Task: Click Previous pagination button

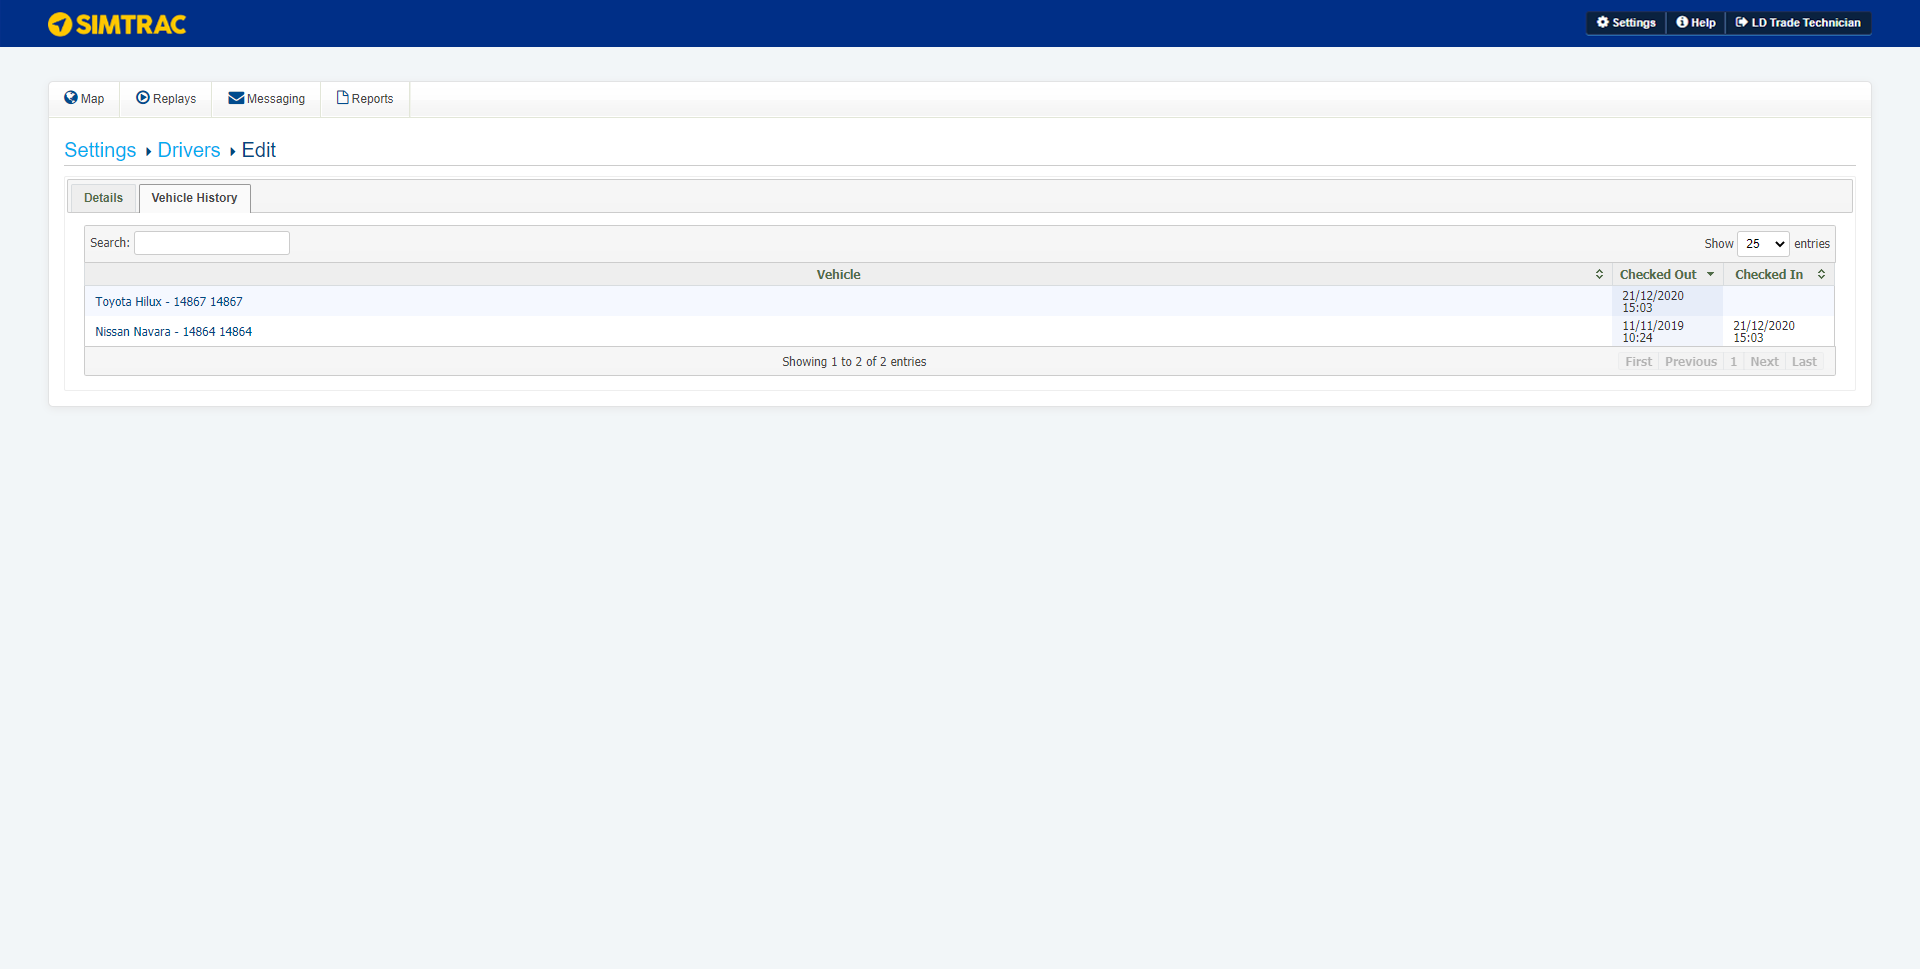Action: tap(1691, 362)
